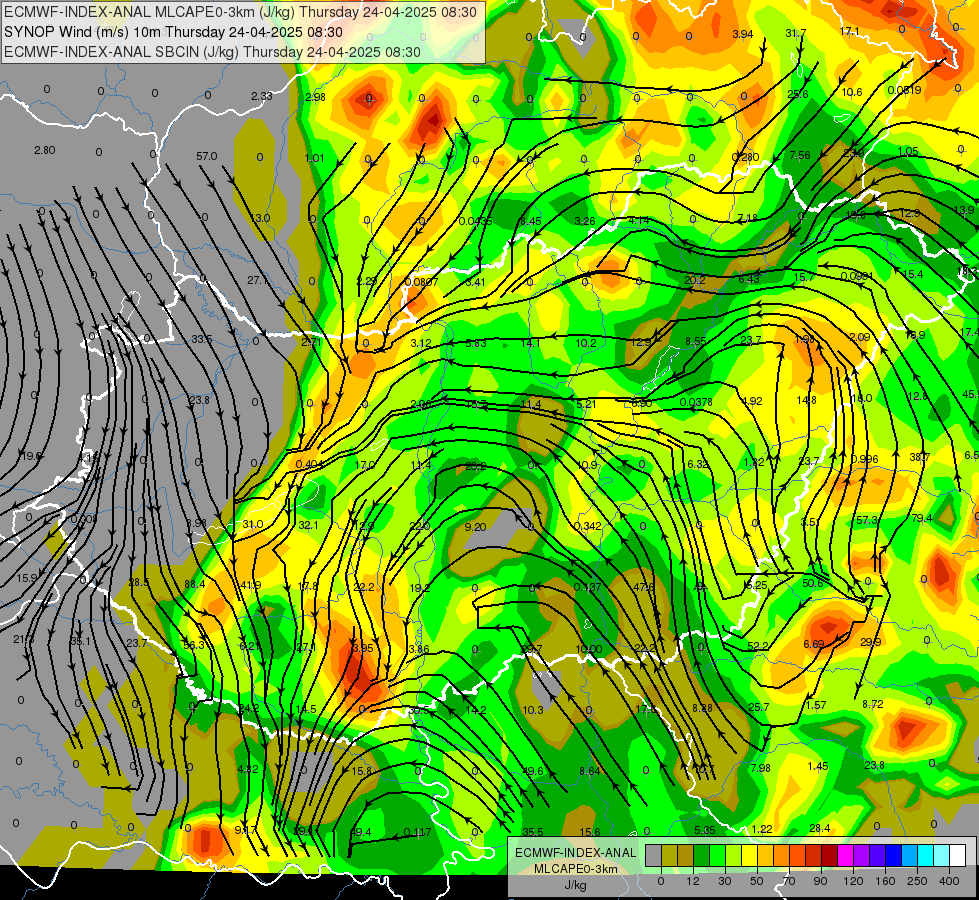979x900 pixels.
Task: Click the 250 tick label on the color scale
Action: click(x=917, y=881)
